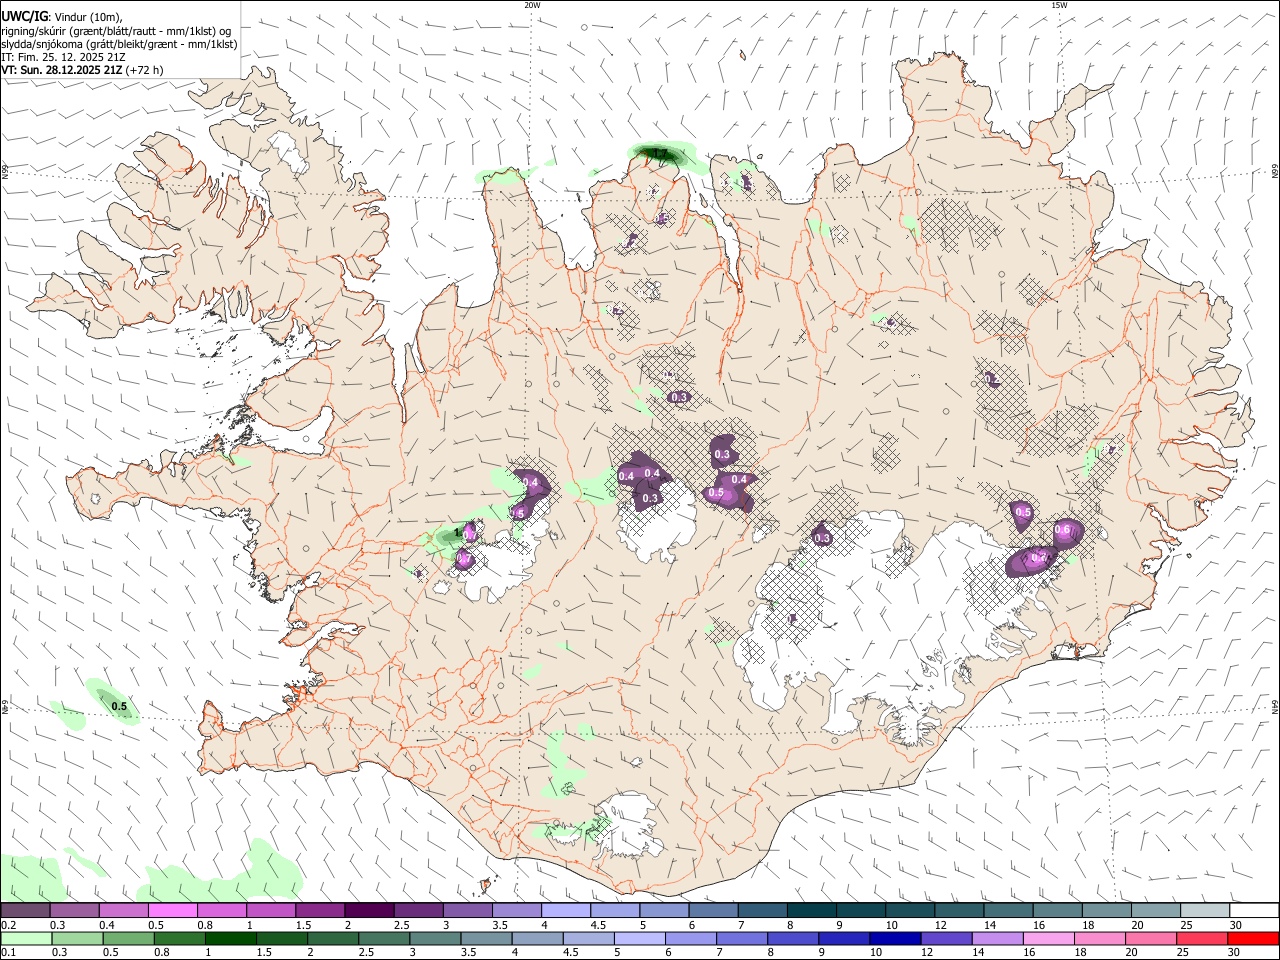Pick the bright pink 0.5 snow scale swatch
Viewport: 1280px width, 960px height.
tap(172, 910)
